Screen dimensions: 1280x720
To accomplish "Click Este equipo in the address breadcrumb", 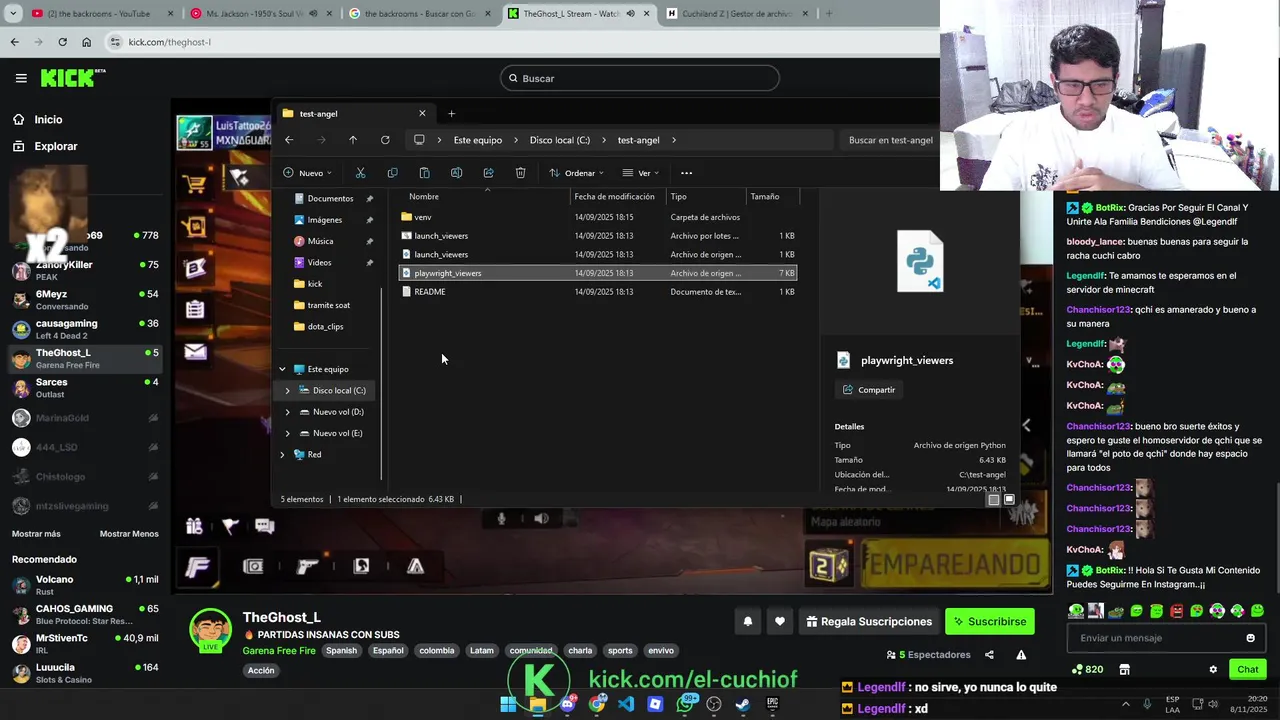I will pos(477,140).
